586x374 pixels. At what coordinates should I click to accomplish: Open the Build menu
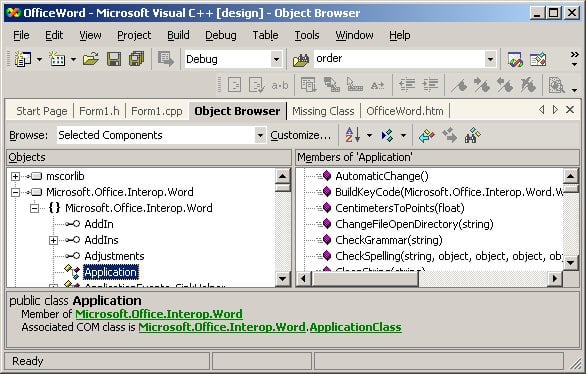(178, 35)
